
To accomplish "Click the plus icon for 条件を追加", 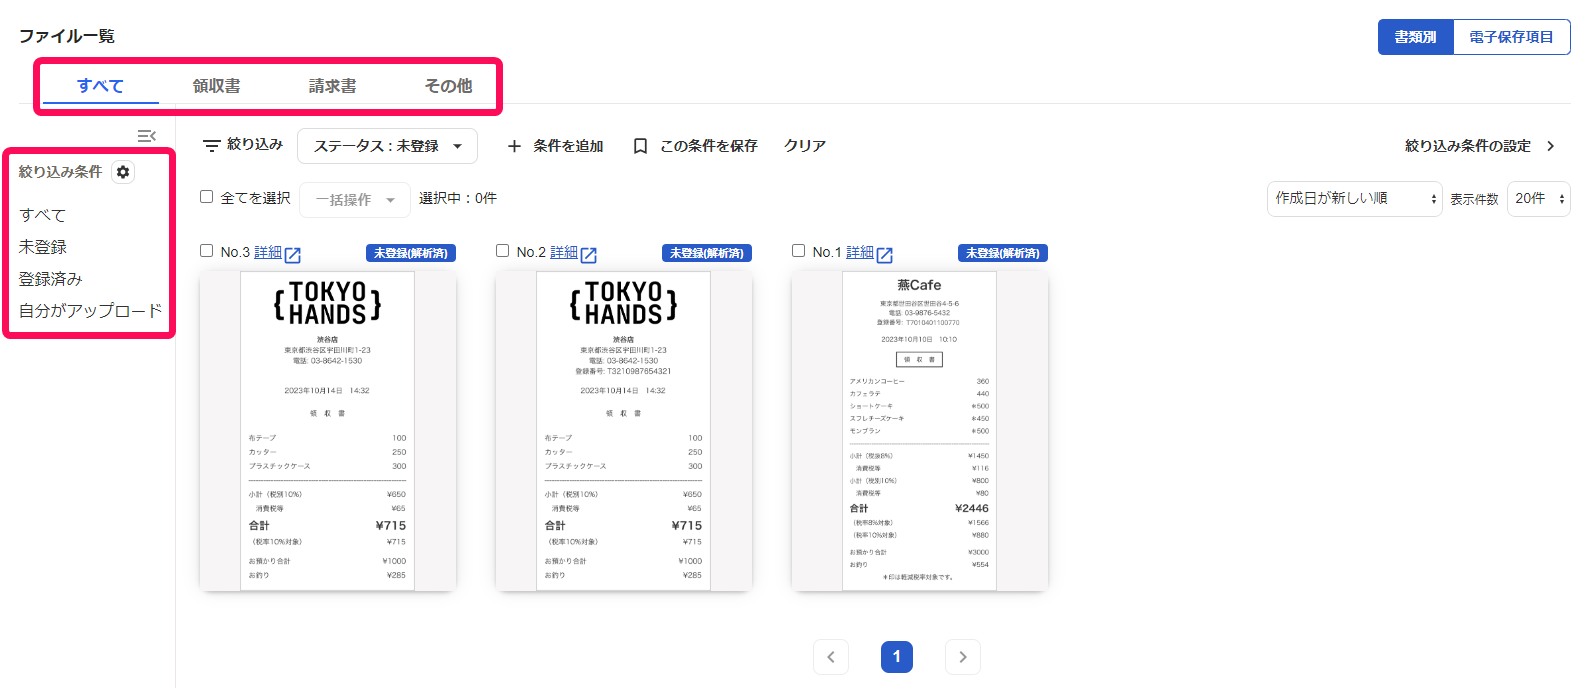I will coord(514,146).
